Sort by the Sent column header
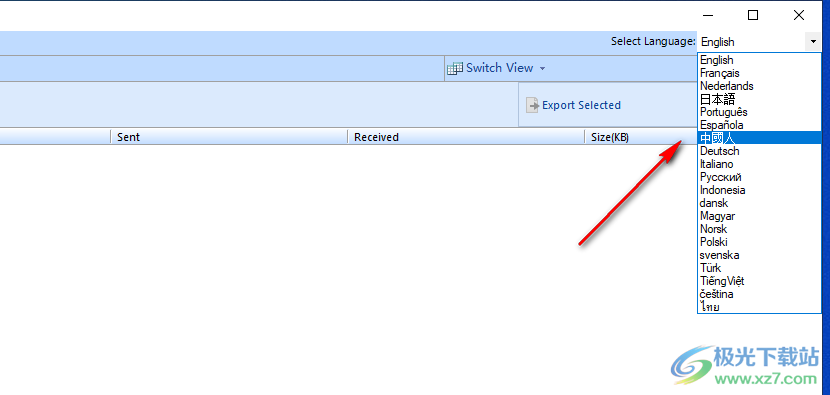The image size is (830, 395). [x=229, y=137]
